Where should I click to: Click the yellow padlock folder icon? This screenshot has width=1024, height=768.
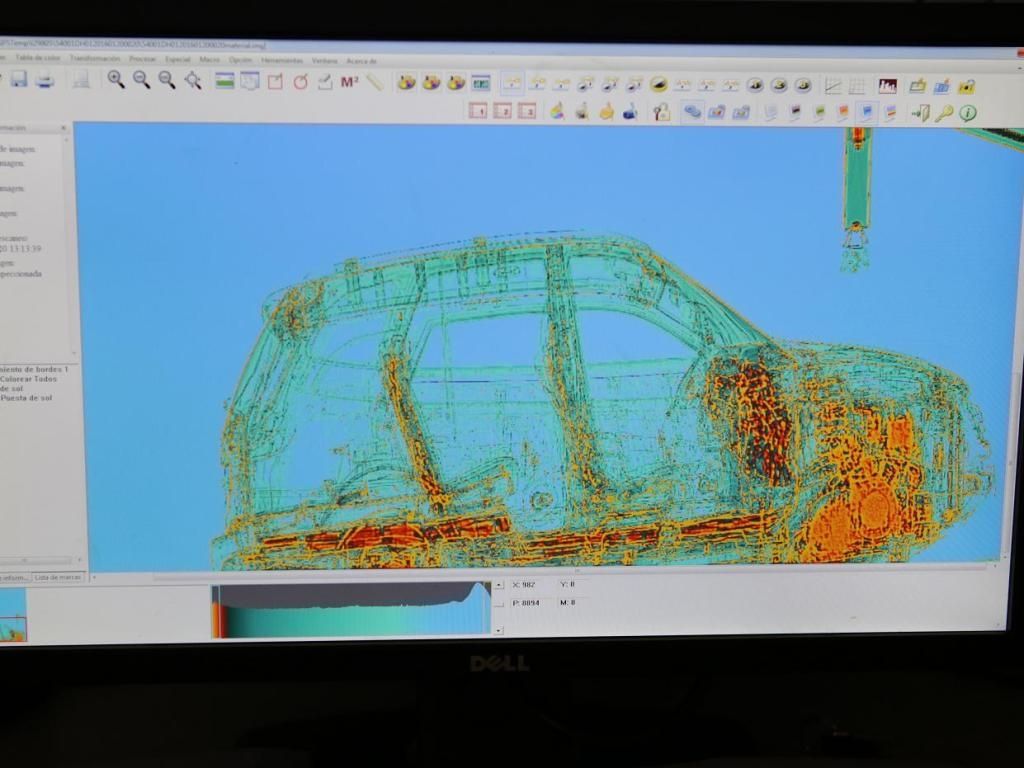point(967,87)
